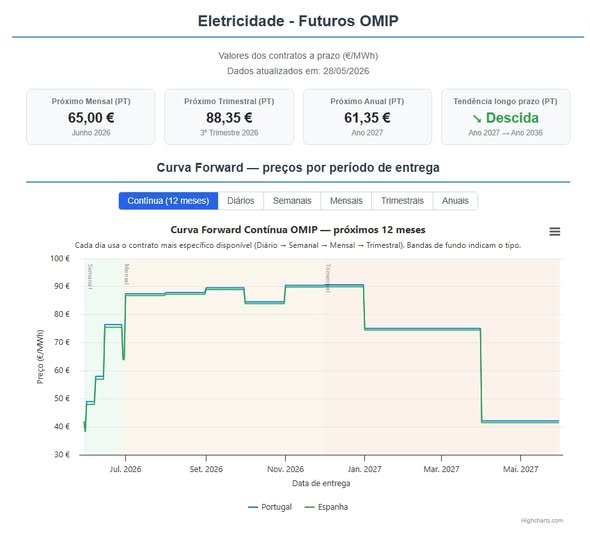Switch to the Trimestrais tab
This screenshot has width=590, height=534.
click(x=402, y=201)
